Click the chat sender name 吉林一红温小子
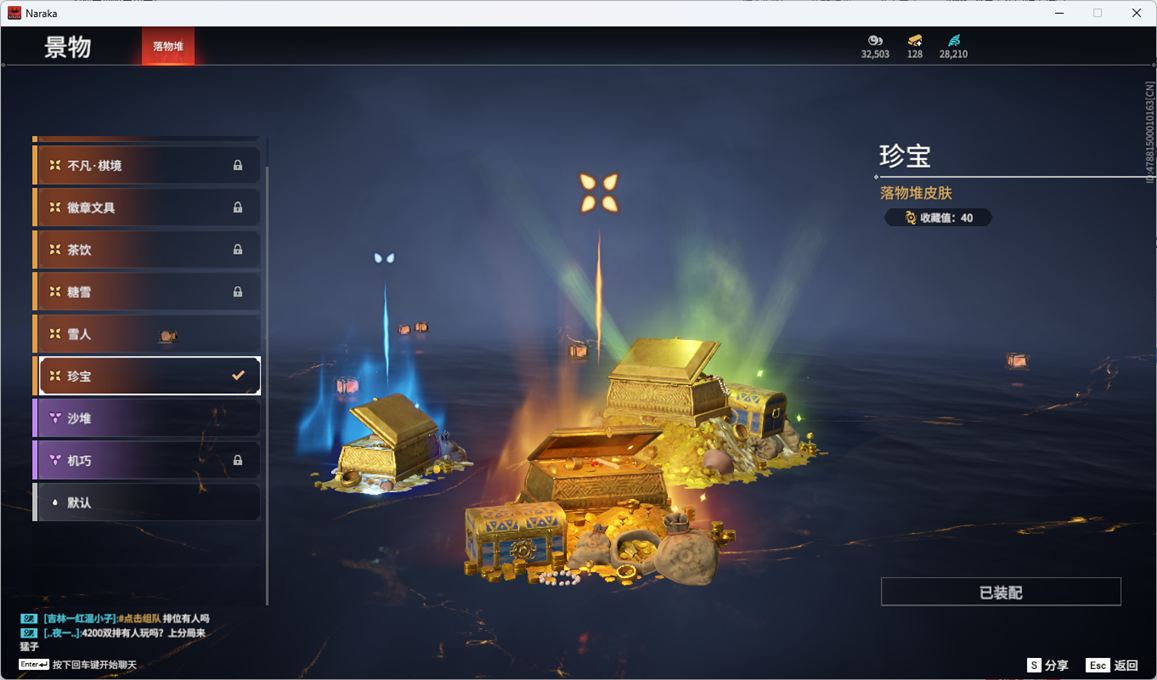This screenshot has width=1157, height=680. point(79,618)
